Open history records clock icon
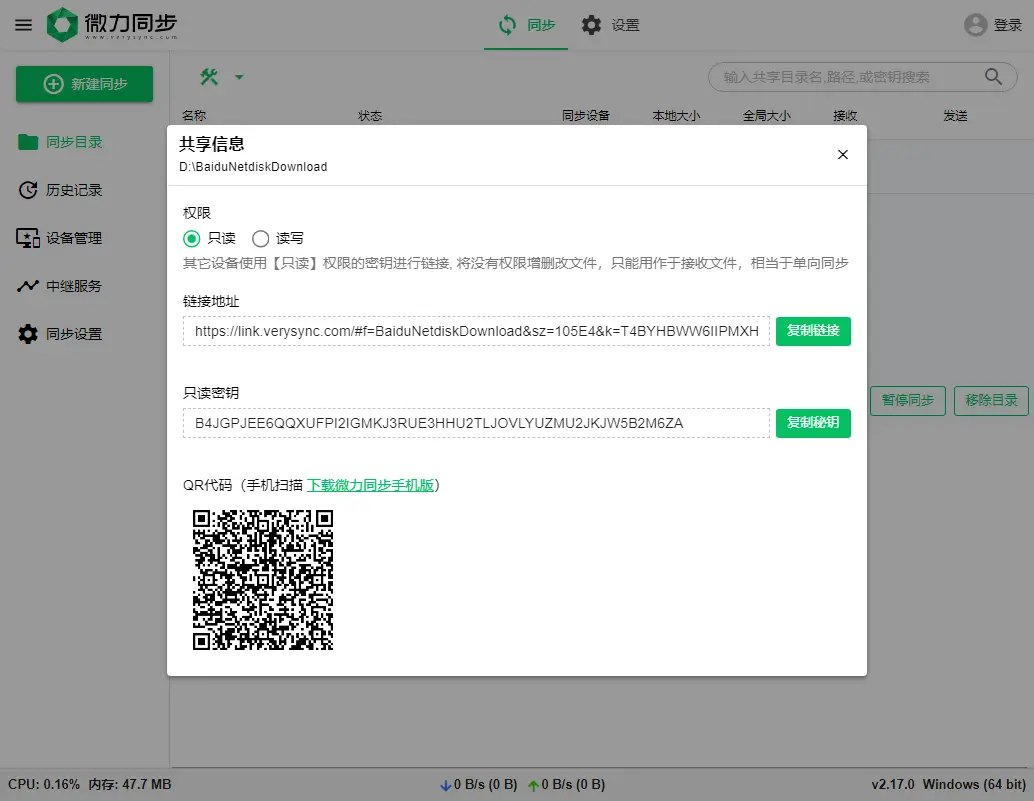This screenshot has width=1034, height=801. click(x=28, y=190)
